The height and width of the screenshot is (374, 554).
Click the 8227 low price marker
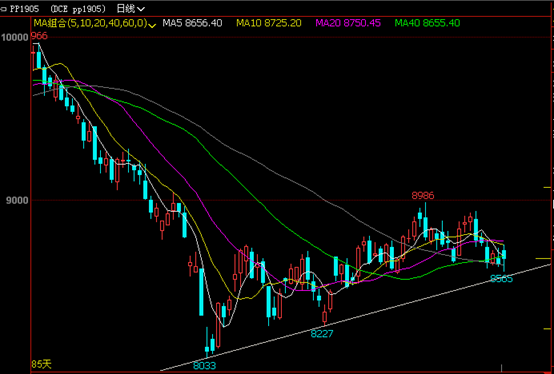point(322,333)
